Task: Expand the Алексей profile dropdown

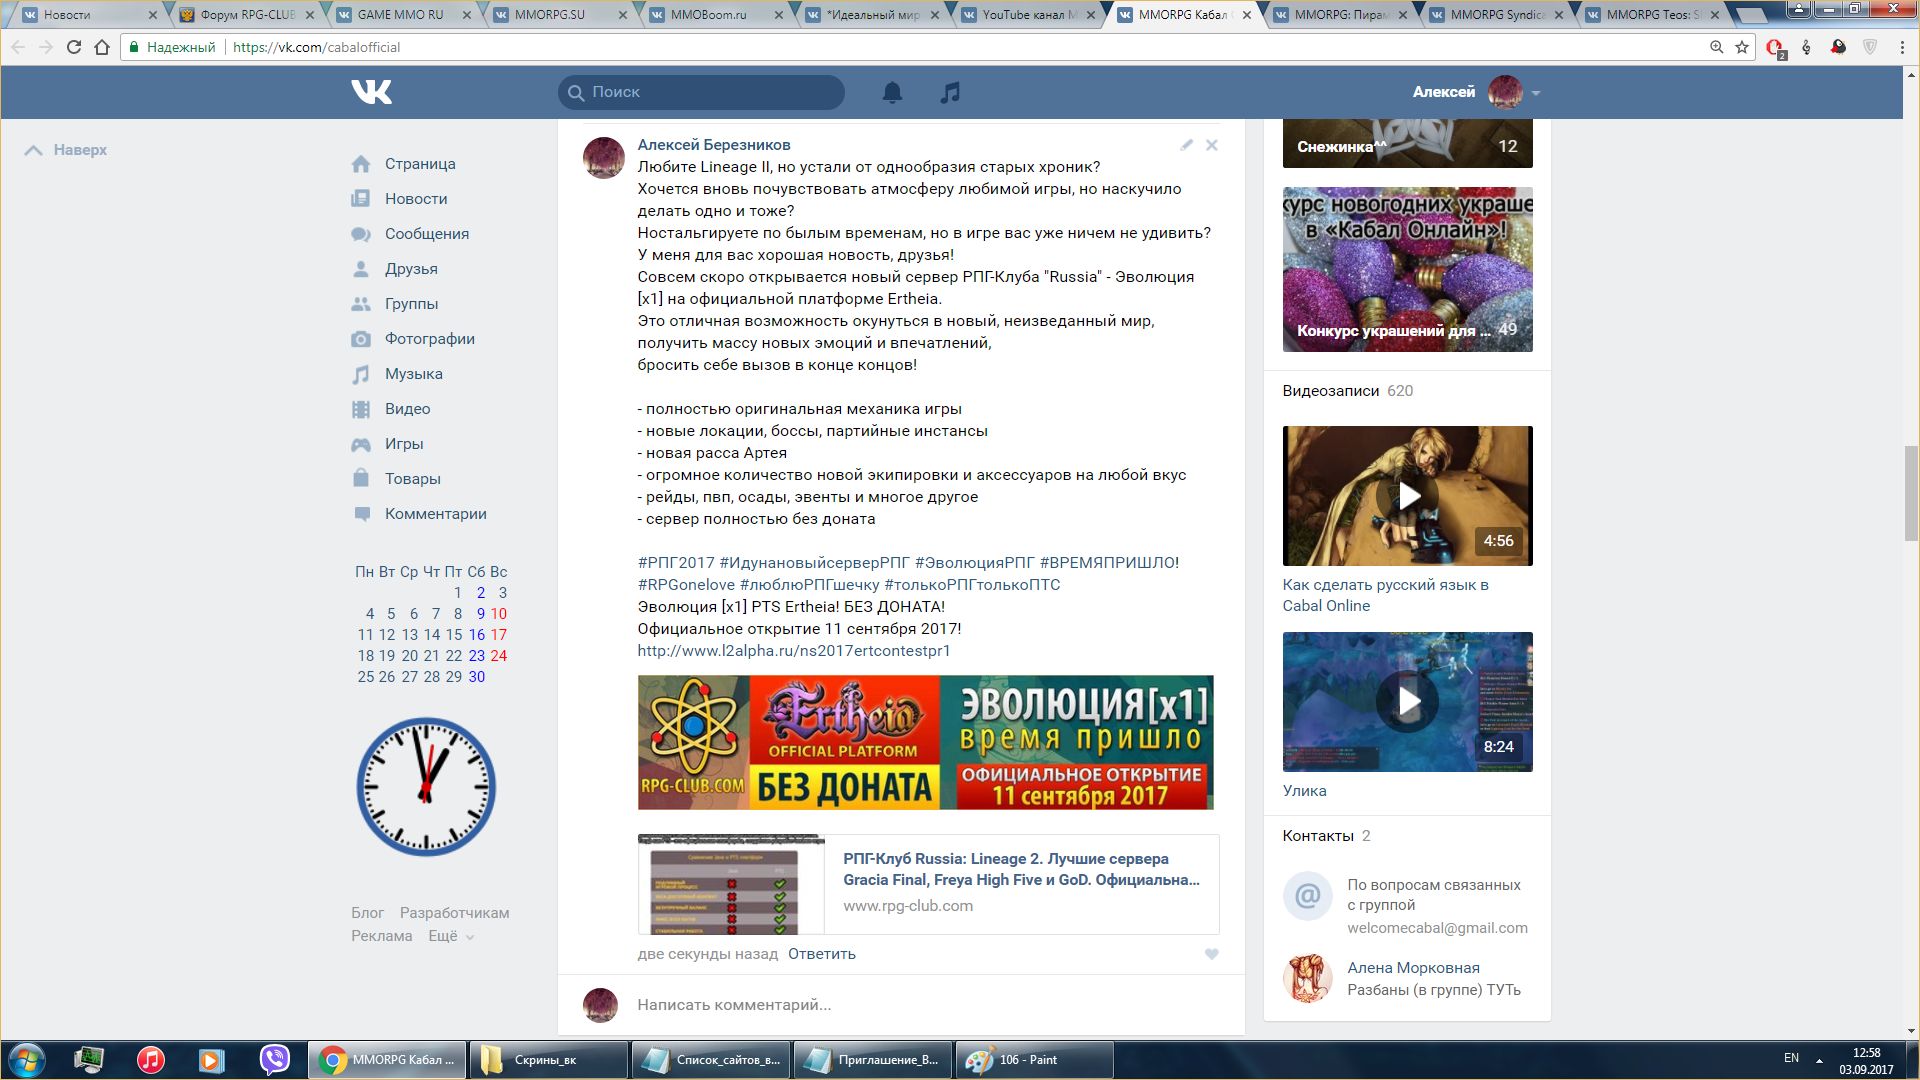Action: pos(1476,92)
